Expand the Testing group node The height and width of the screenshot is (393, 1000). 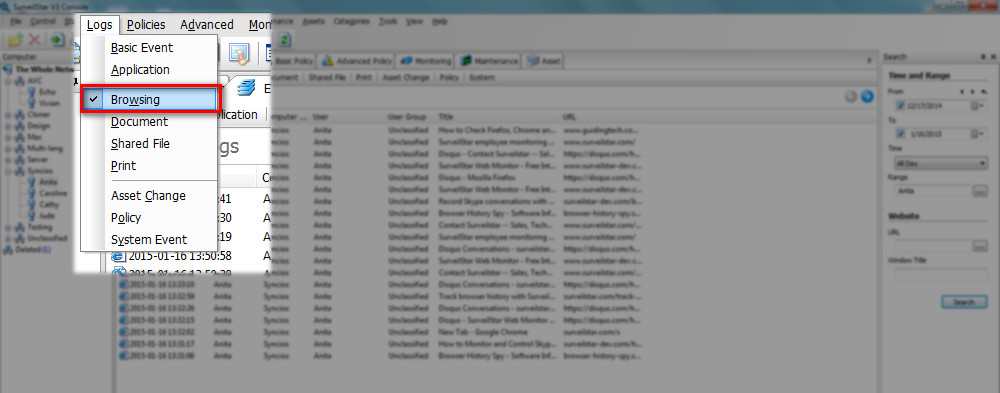[x=8, y=227]
